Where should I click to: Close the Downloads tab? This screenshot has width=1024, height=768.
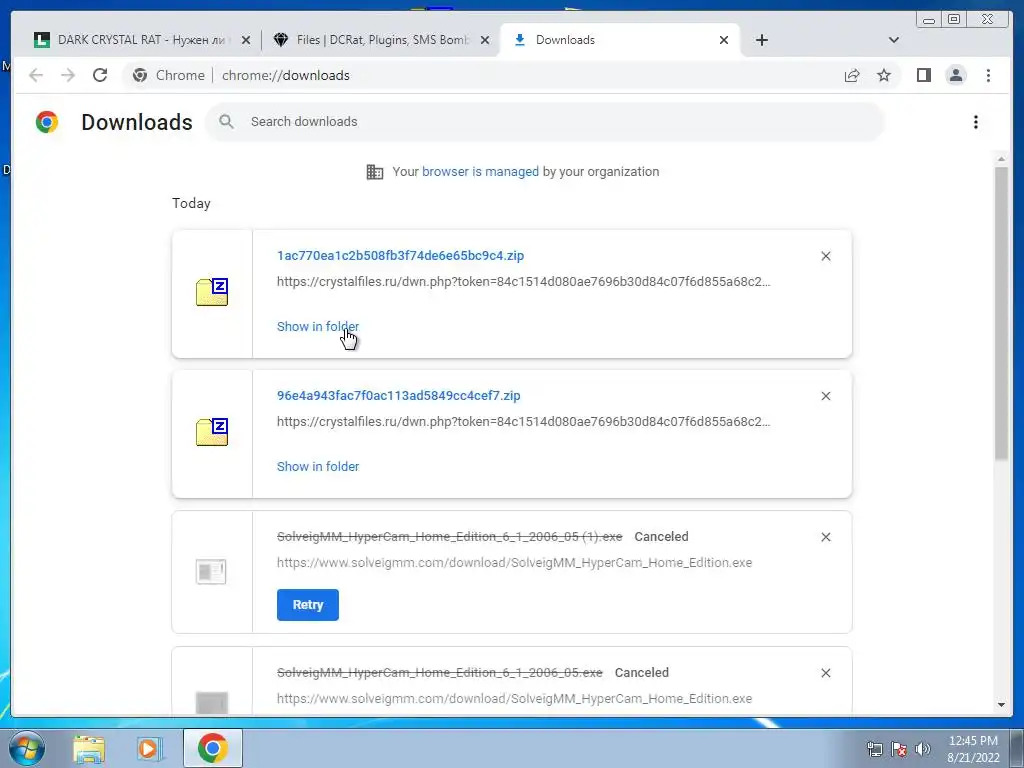click(724, 40)
